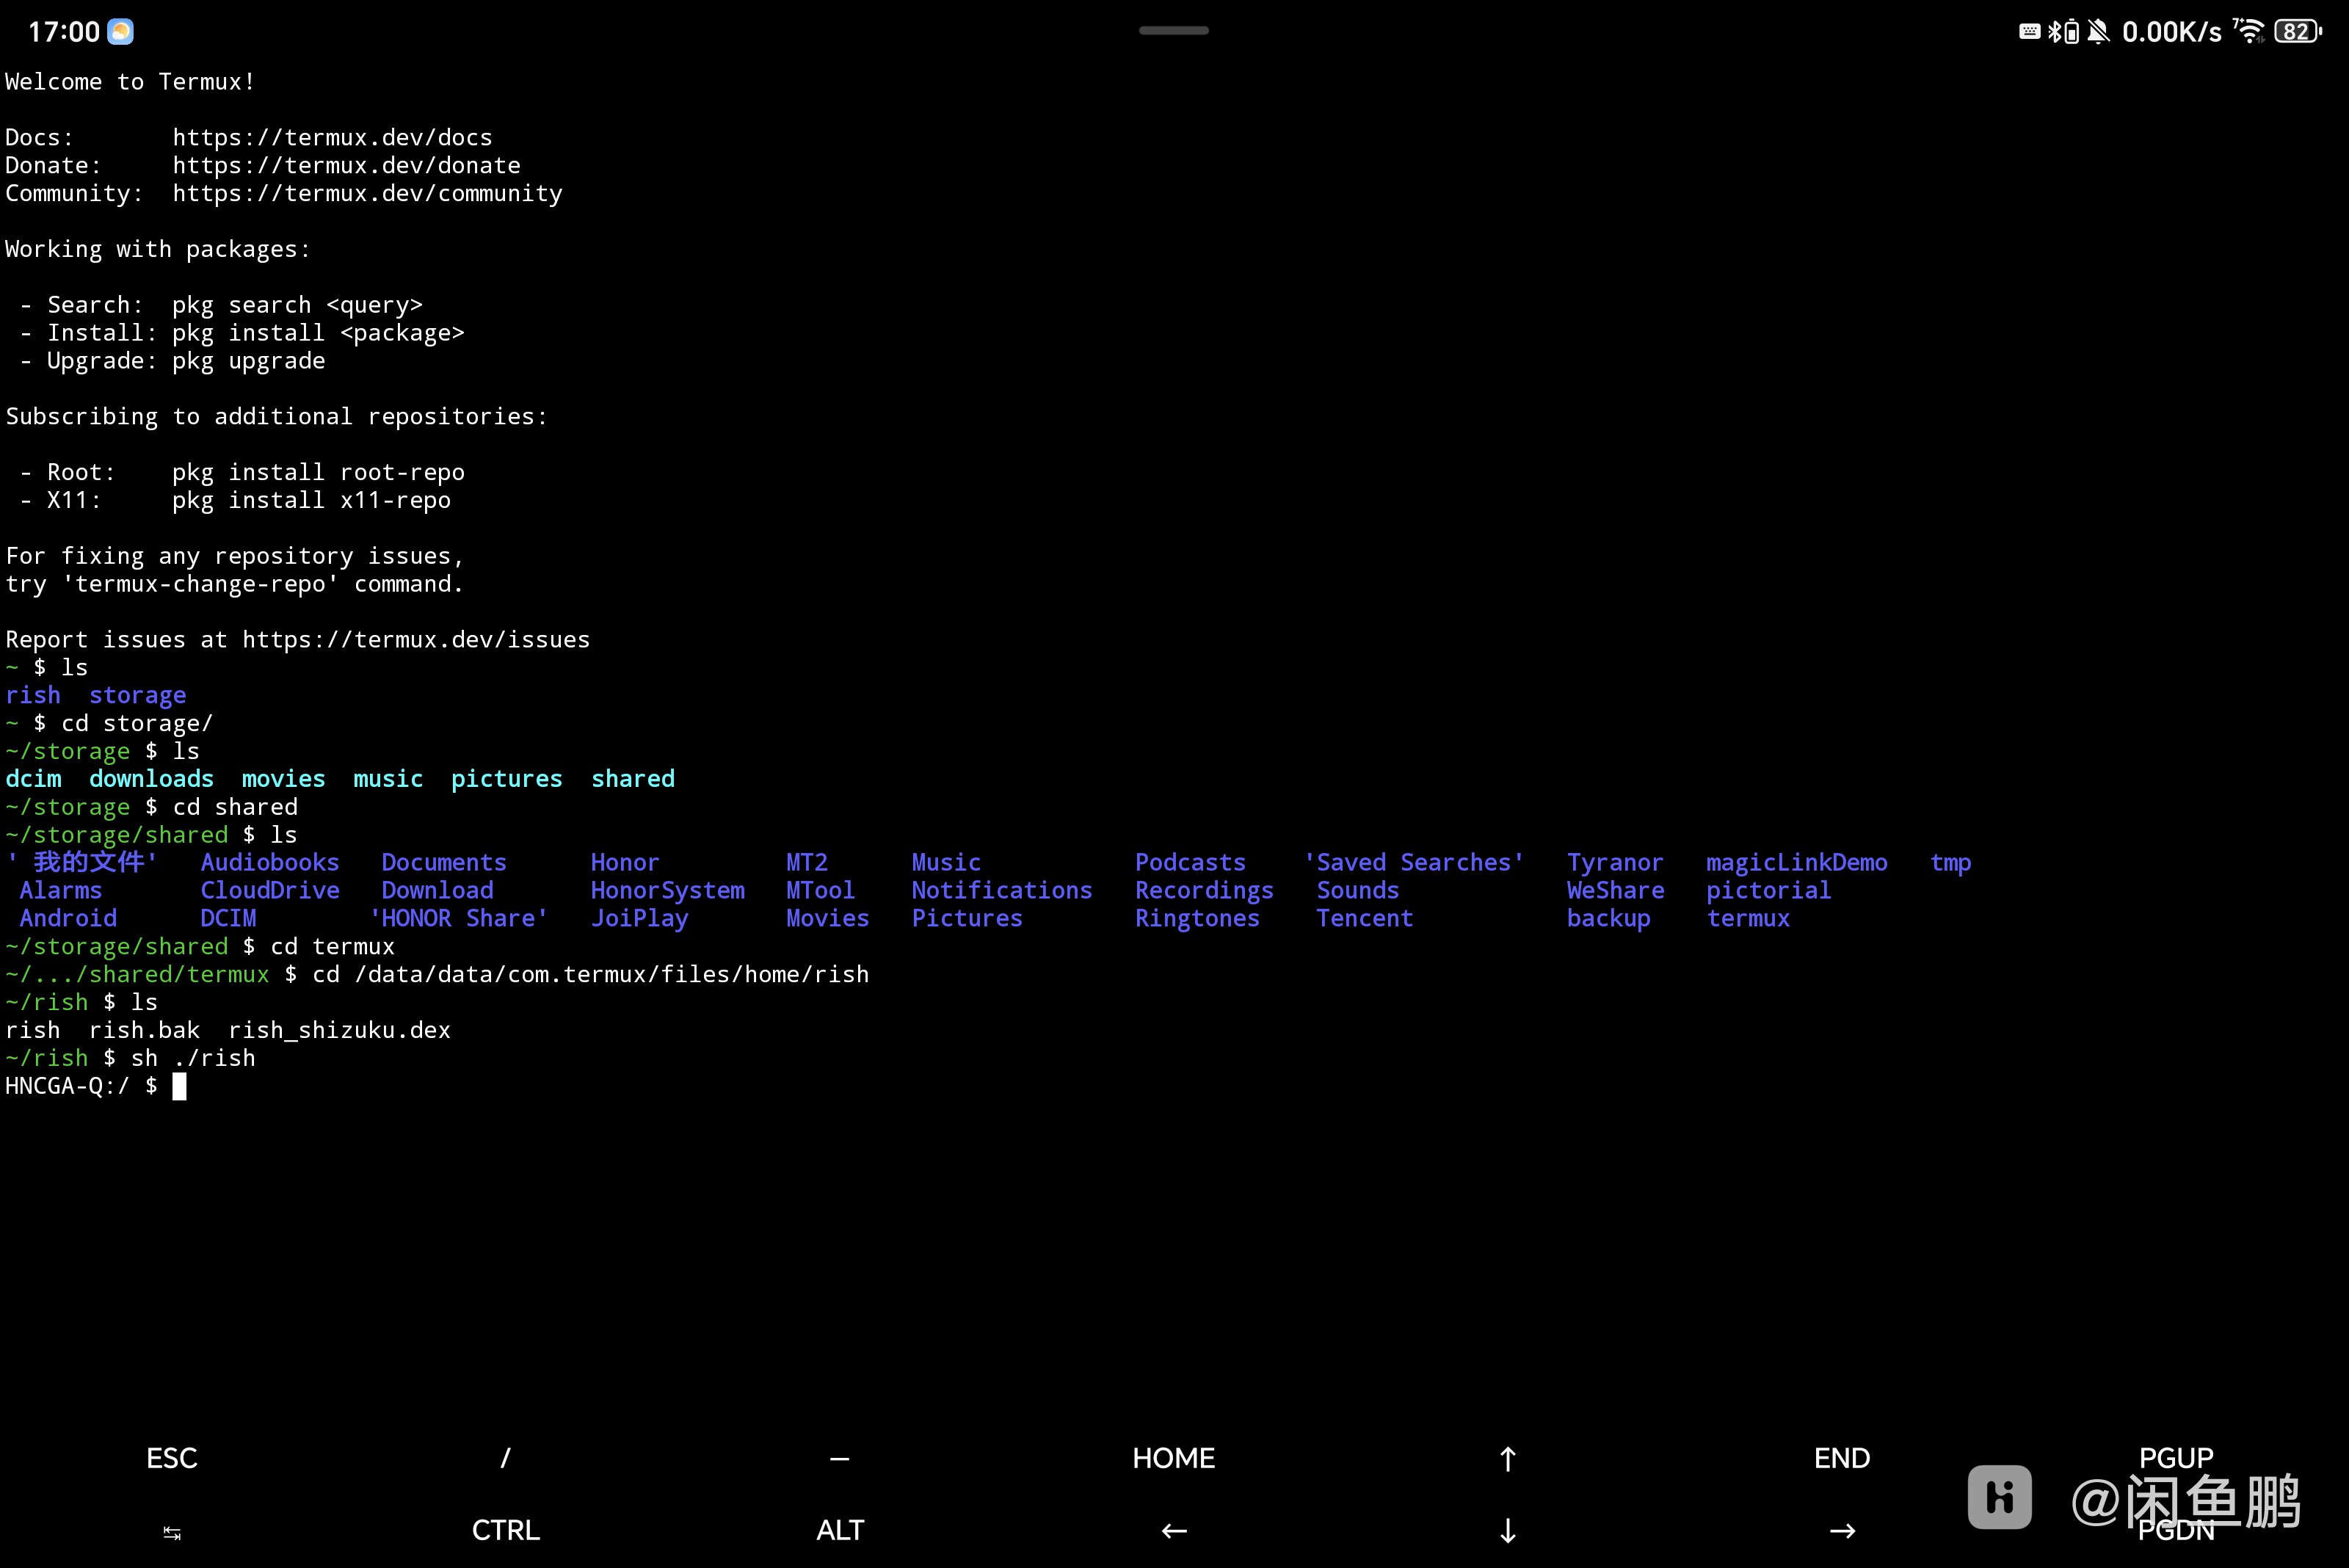This screenshot has width=2349, height=1568.
Task: Tap 'movies' in storage listing
Action: click(283, 778)
